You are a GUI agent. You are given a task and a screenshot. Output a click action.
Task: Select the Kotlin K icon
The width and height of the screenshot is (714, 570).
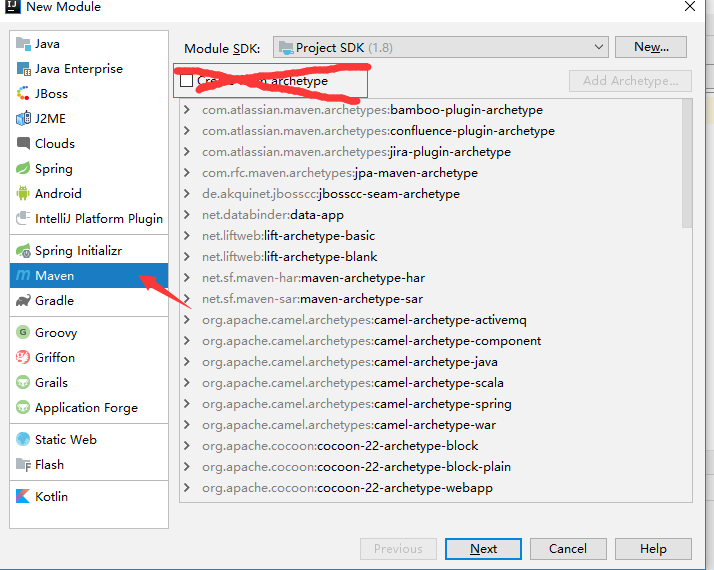click(23, 496)
